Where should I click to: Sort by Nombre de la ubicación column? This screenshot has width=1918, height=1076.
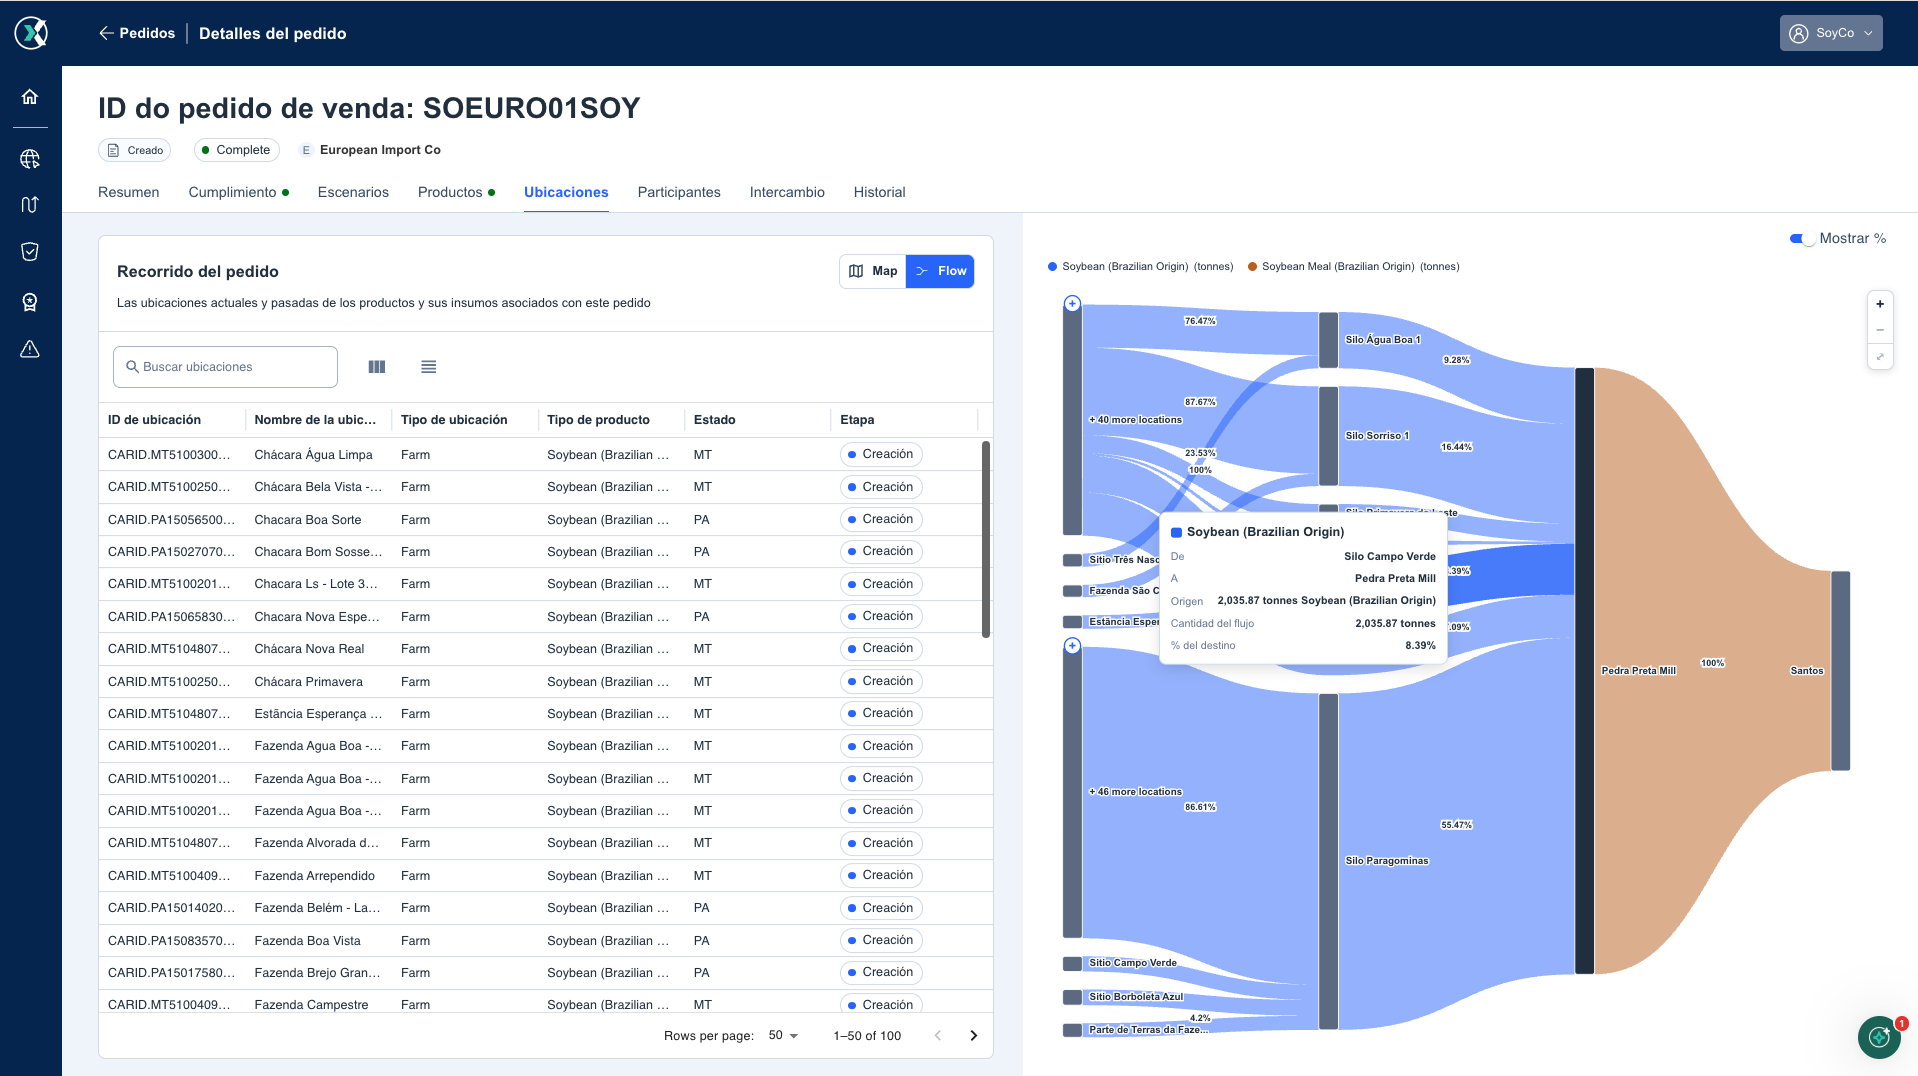click(x=315, y=420)
